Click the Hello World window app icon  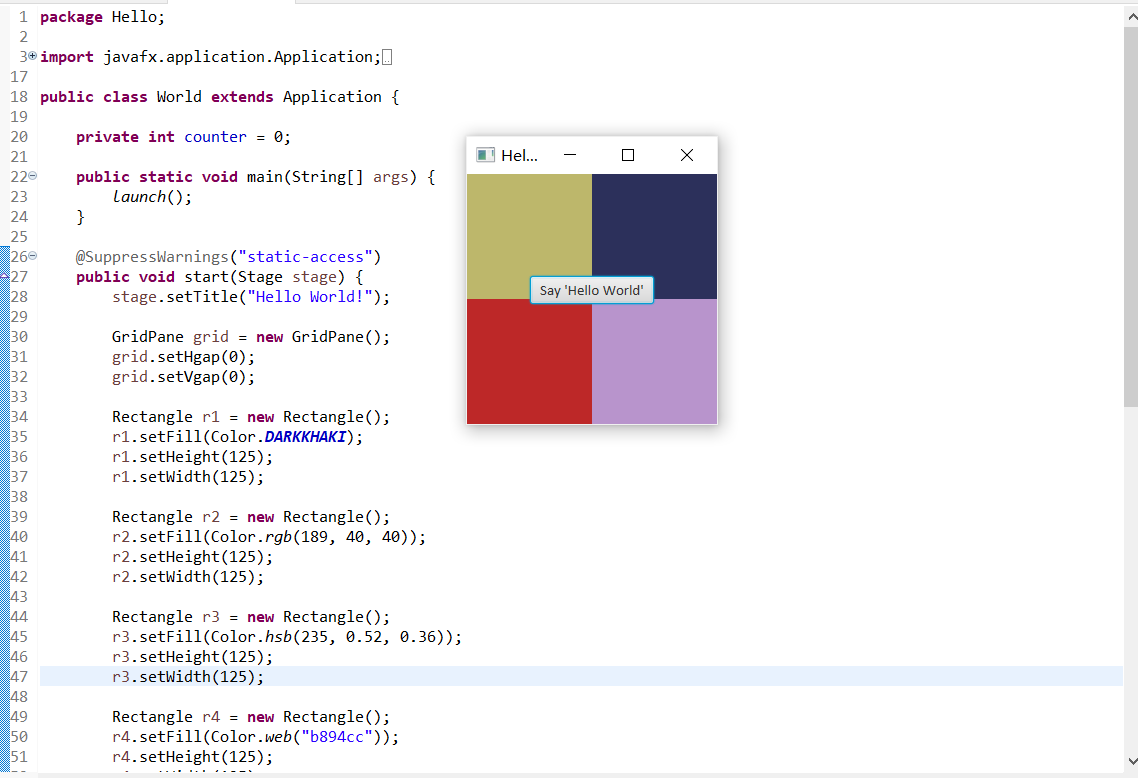pyautogui.click(x=485, y=155)
